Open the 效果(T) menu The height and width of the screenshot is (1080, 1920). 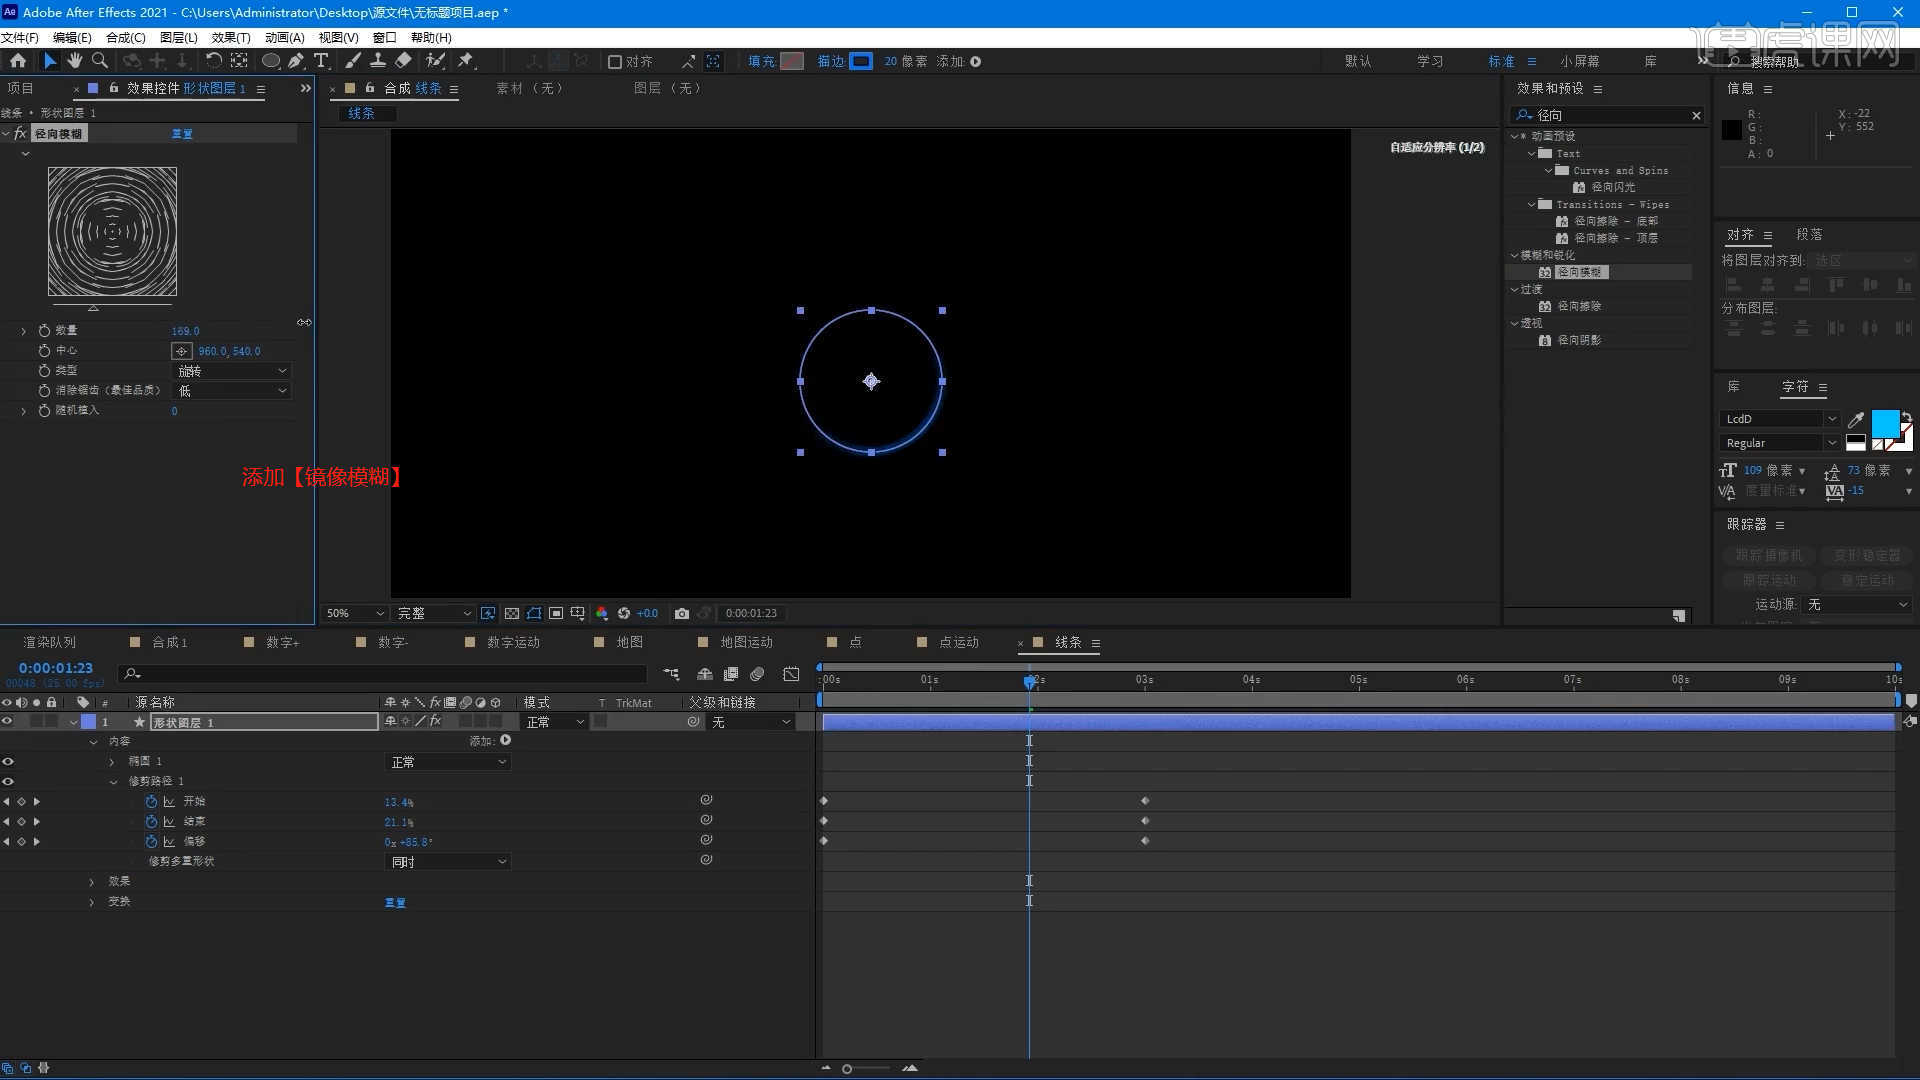pos(230,37)
